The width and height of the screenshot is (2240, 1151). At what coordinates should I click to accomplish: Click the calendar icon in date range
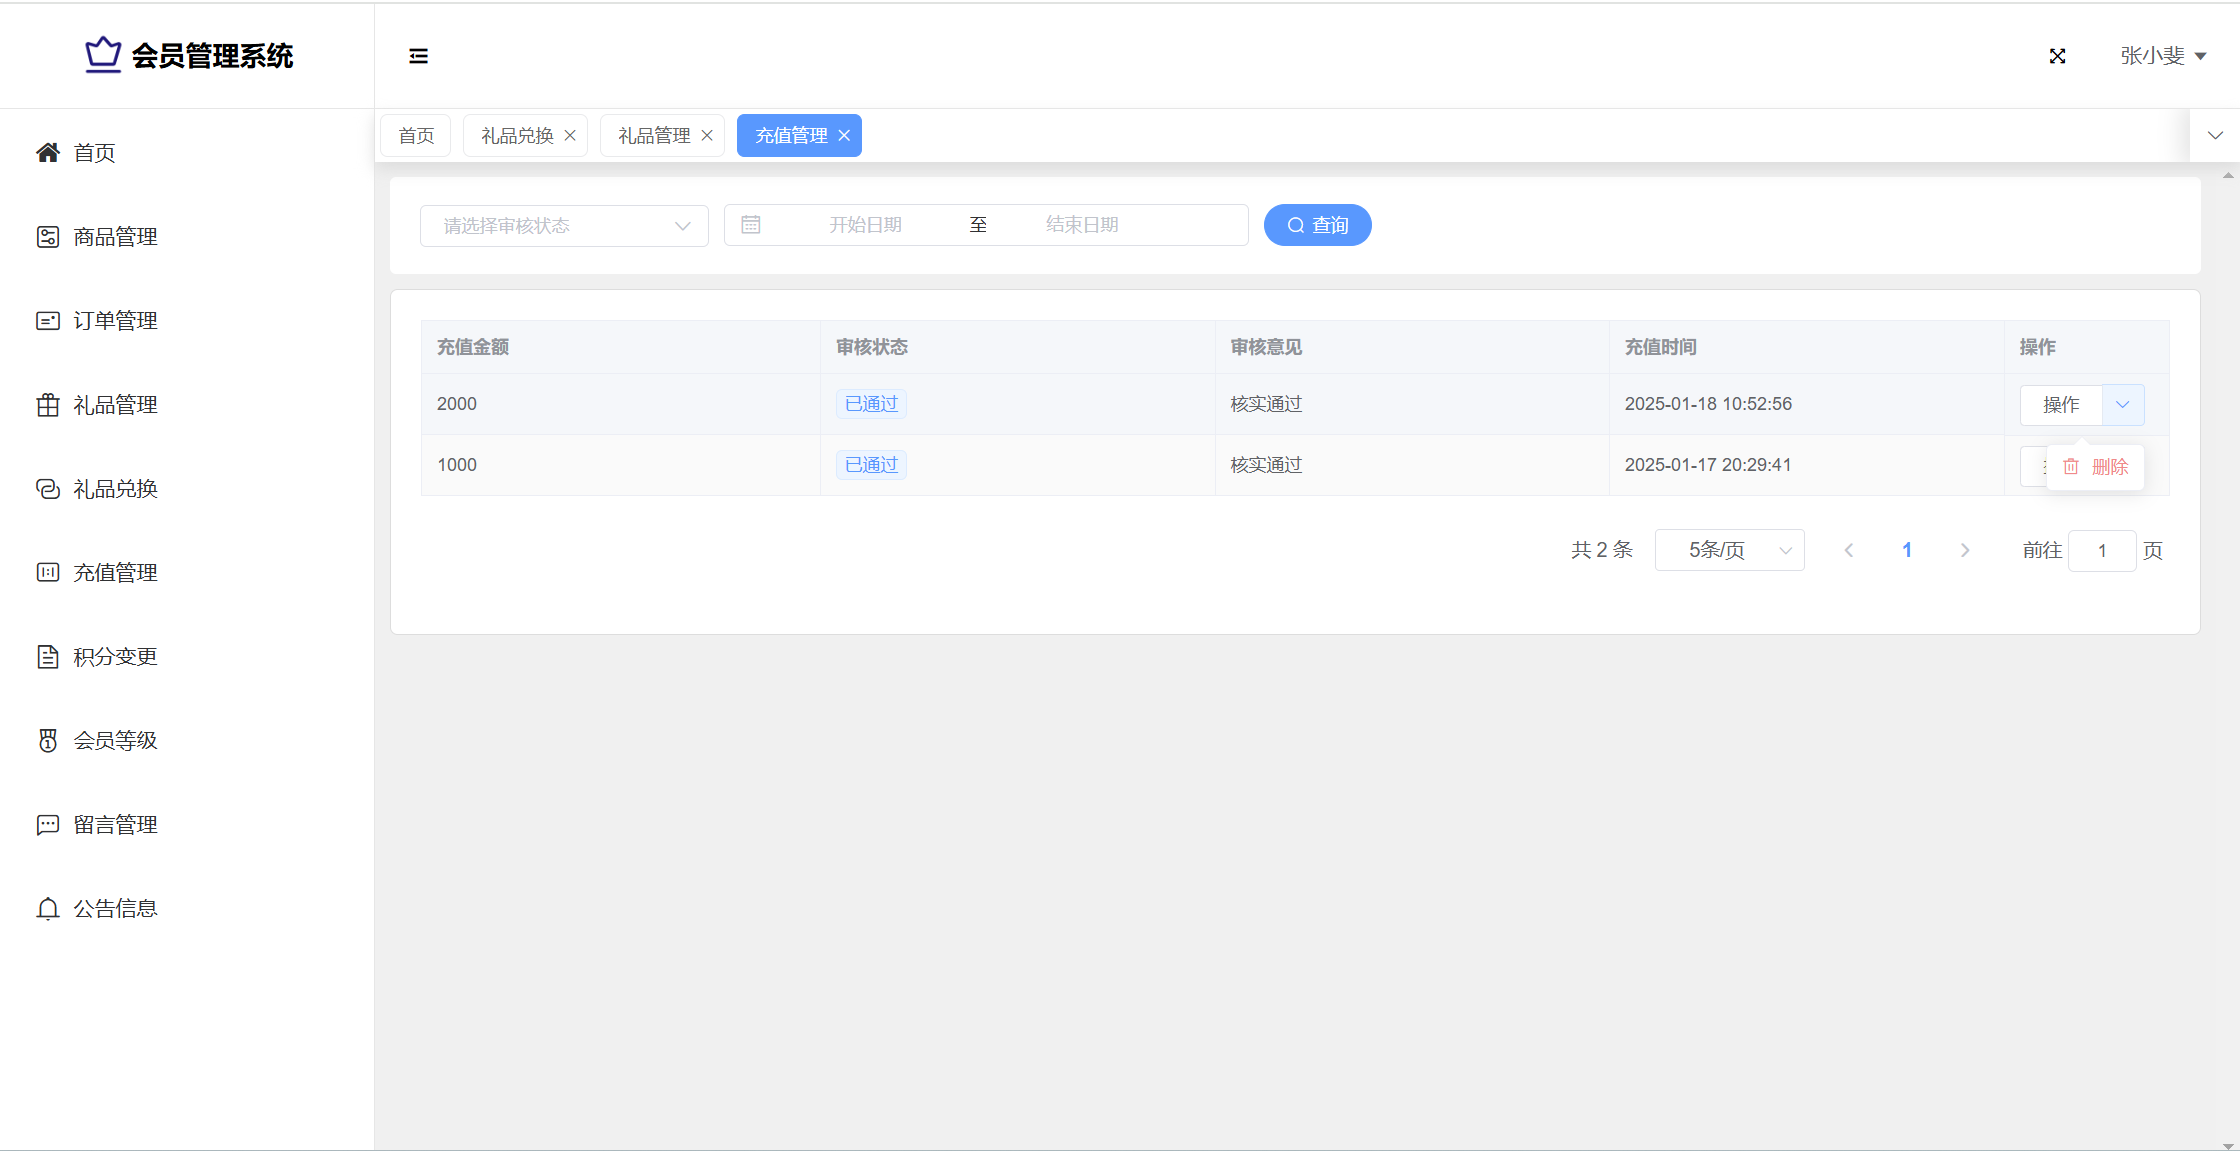coord(751,225)
